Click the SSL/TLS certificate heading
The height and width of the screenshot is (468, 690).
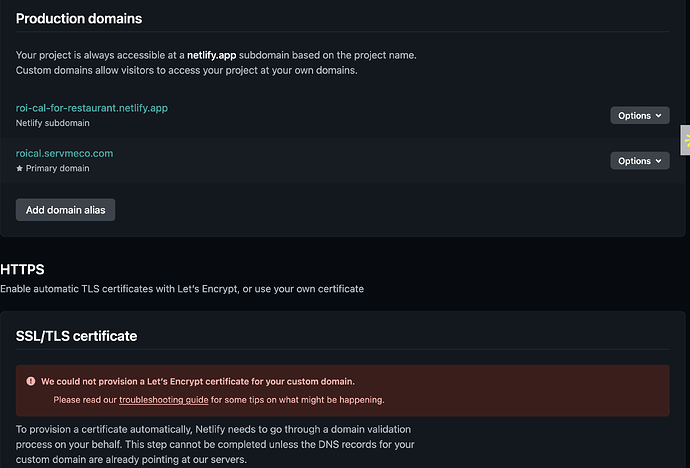tap(76, 336)
